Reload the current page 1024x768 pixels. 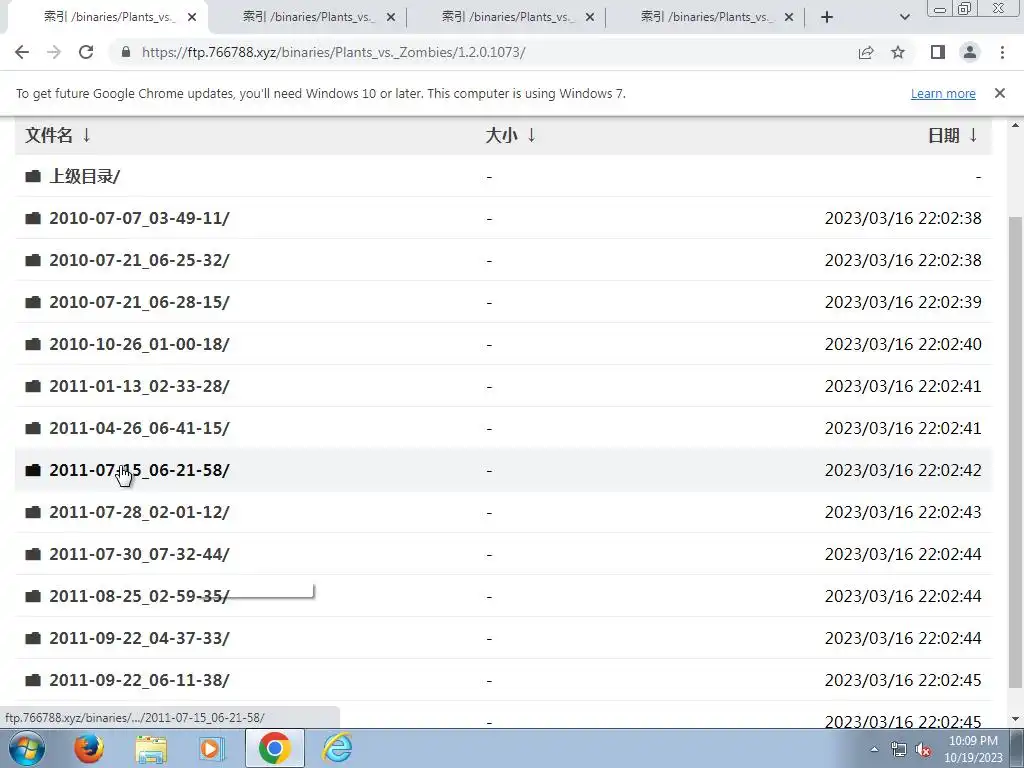(x=86, y=52)
